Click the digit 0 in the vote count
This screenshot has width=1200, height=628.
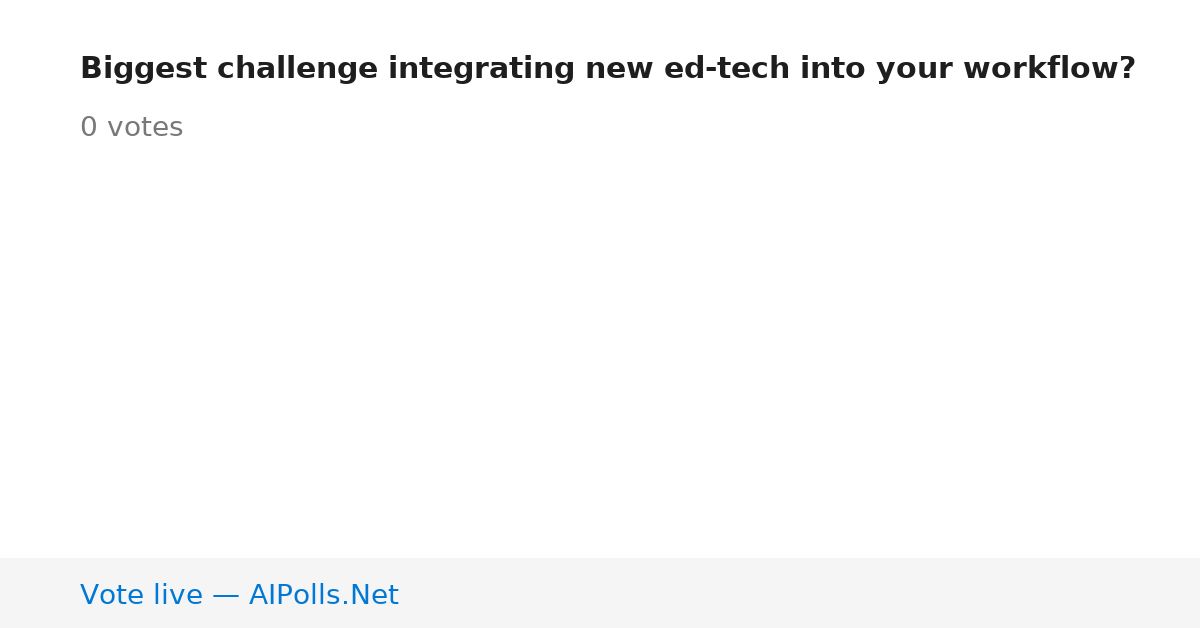(89, 128)
